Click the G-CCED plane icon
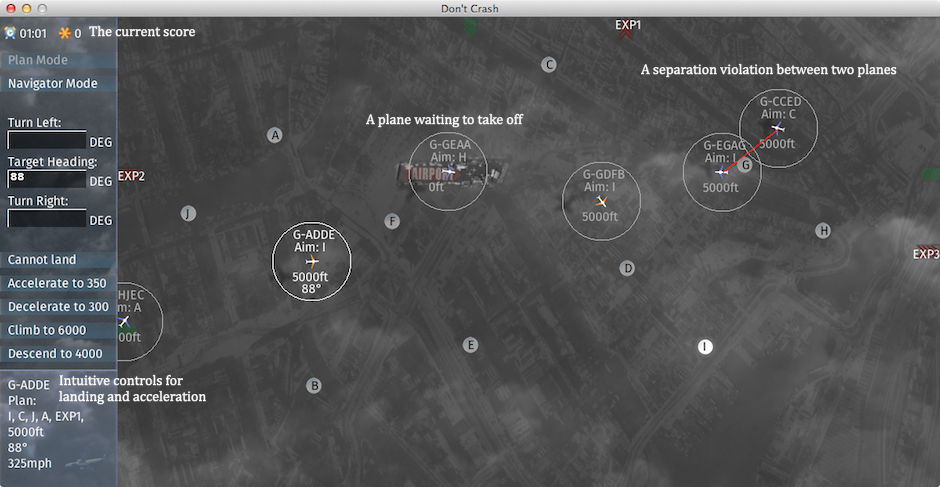The image size is (940, 487). click(x=778, y=128)
